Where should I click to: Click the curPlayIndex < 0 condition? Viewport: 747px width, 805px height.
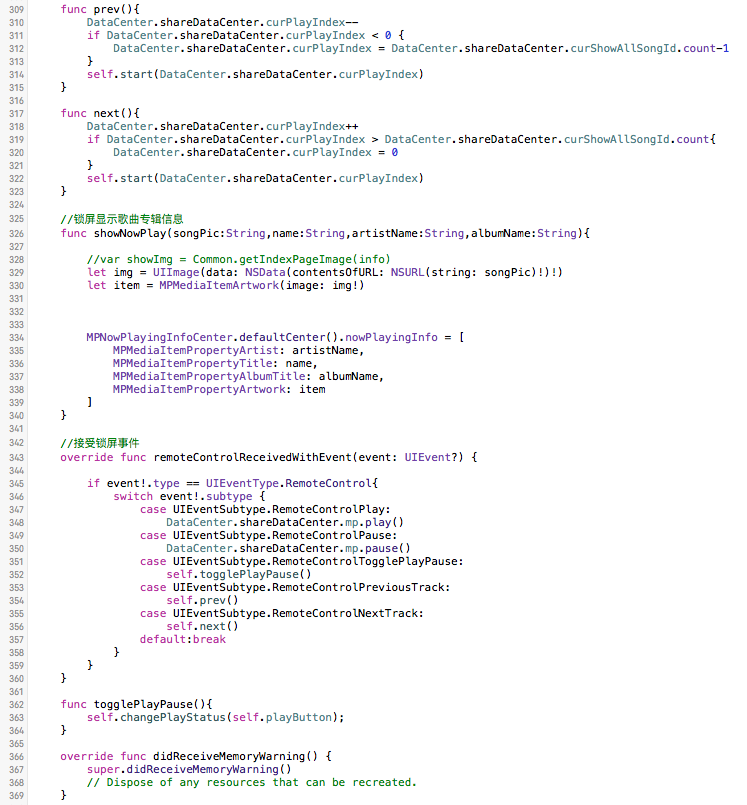pyautogui.click(x=248, y=35)
